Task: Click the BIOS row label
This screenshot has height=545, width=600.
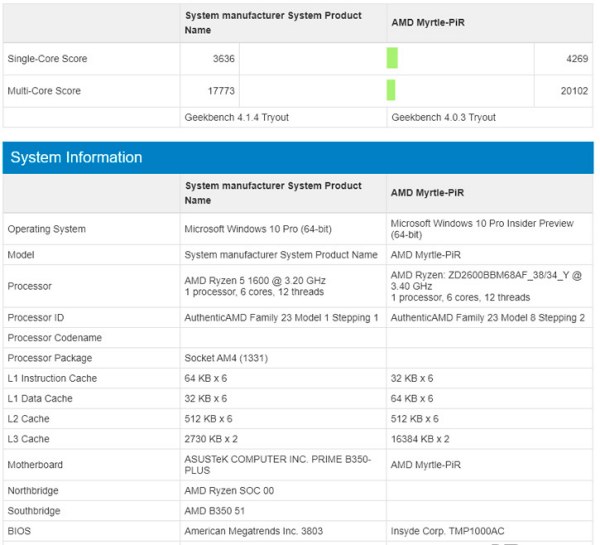Action: click(19, 531)
